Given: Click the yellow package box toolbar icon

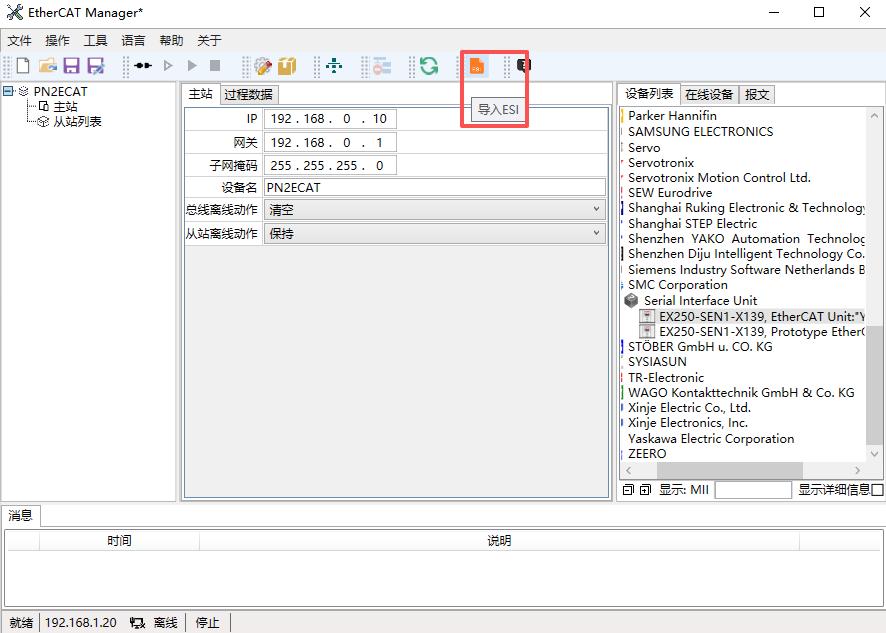Looking at the screenshot, I should [287, 66].
